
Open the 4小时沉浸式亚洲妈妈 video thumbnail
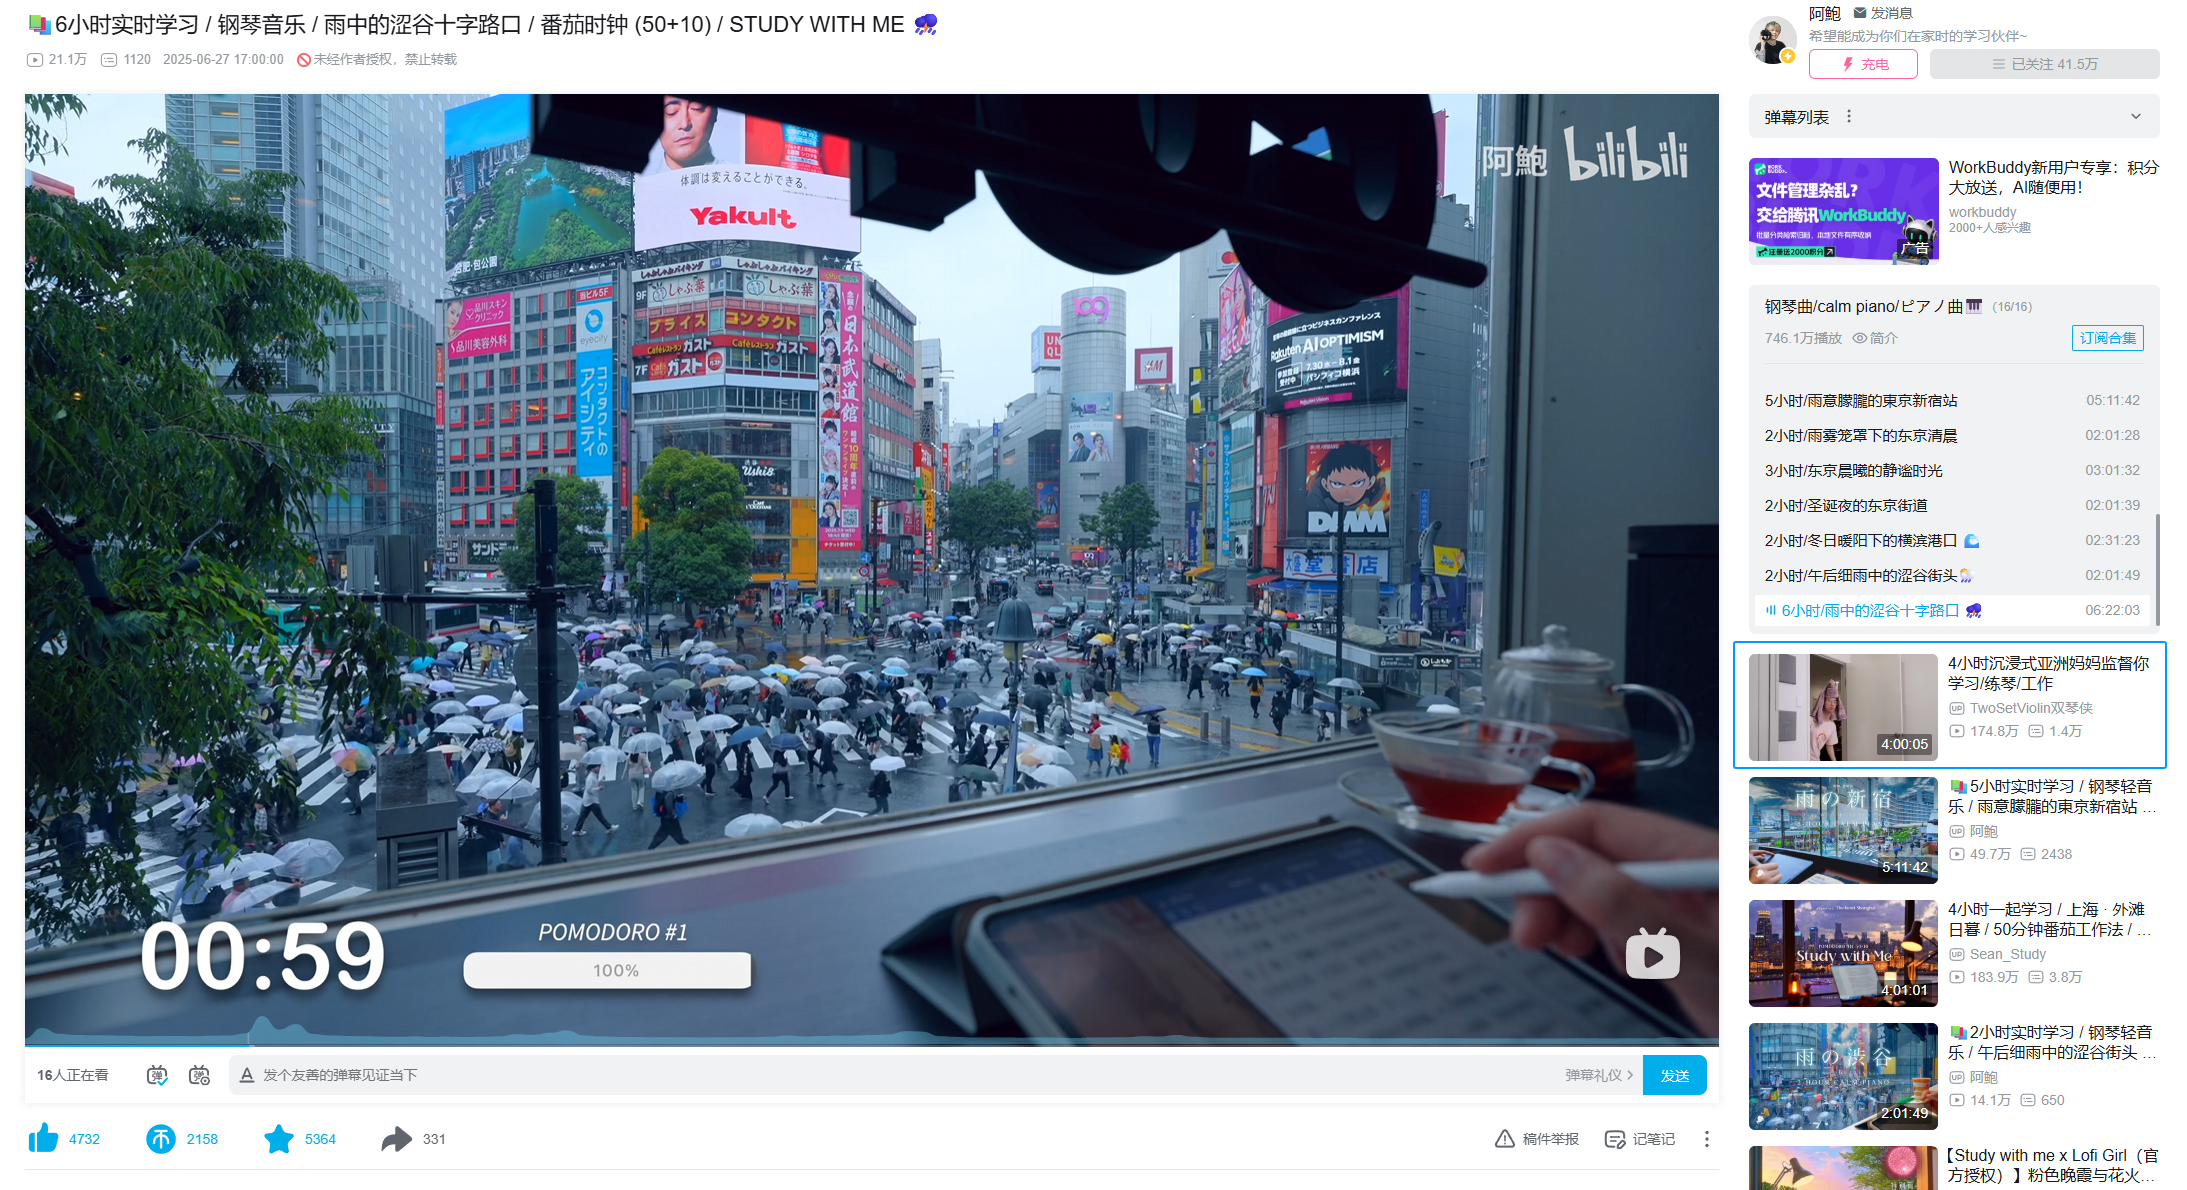pos(1843,707)
